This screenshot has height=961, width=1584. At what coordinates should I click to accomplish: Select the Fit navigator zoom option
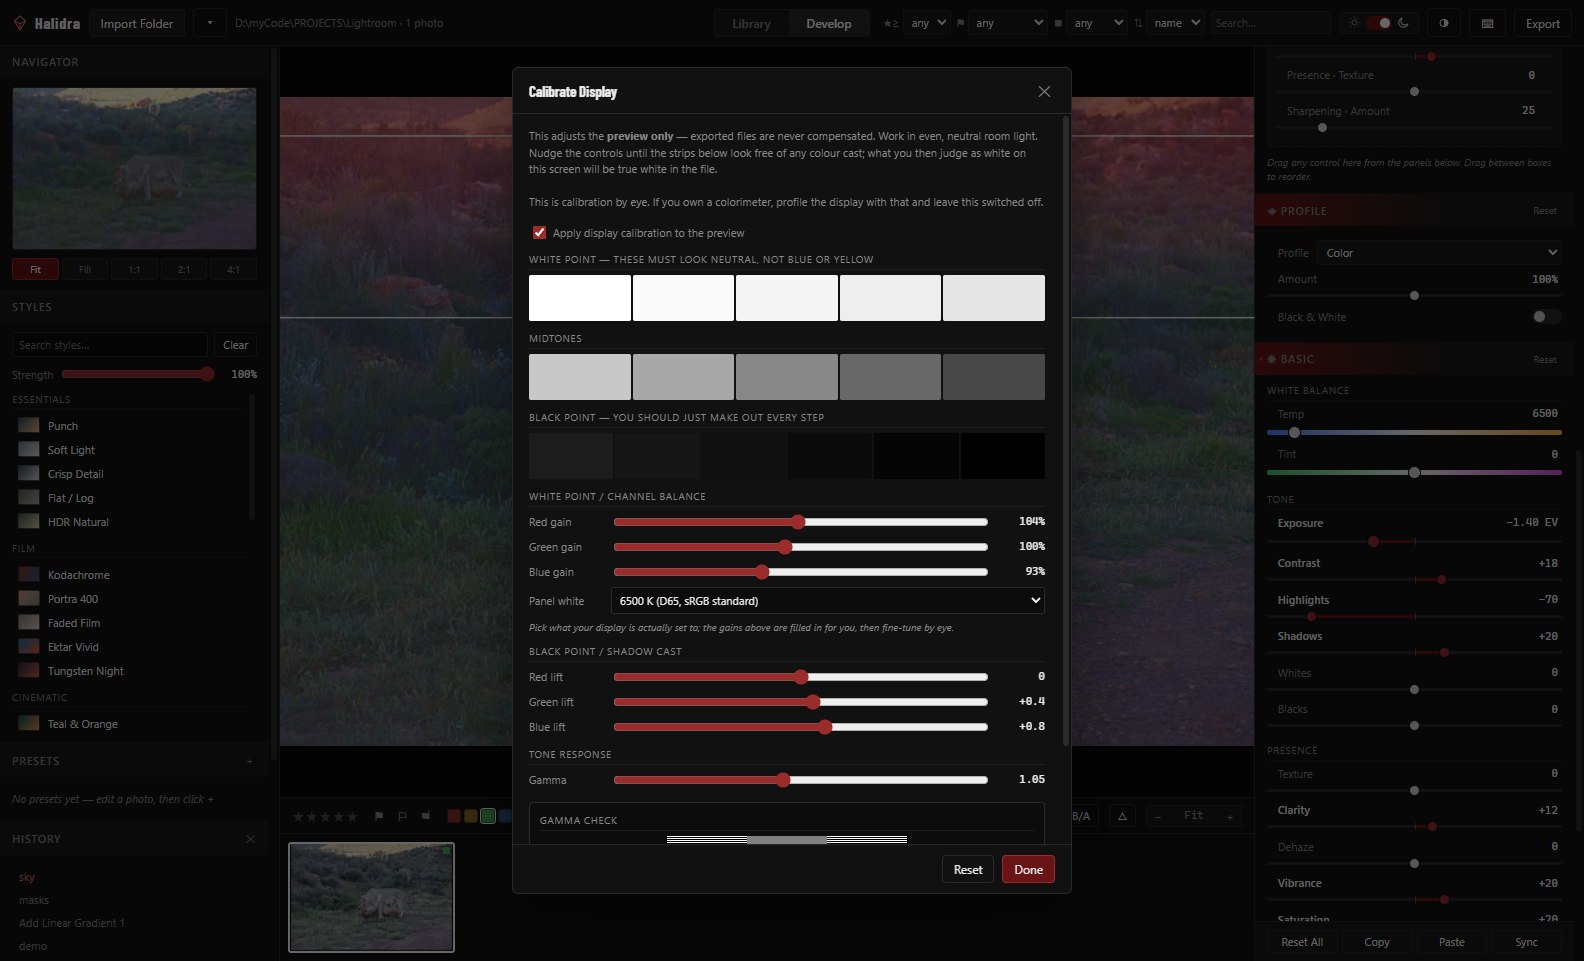coord(36,269)
